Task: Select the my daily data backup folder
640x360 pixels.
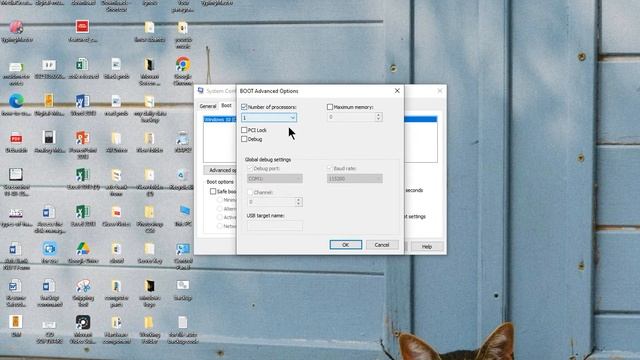Action: pos(149,101)
